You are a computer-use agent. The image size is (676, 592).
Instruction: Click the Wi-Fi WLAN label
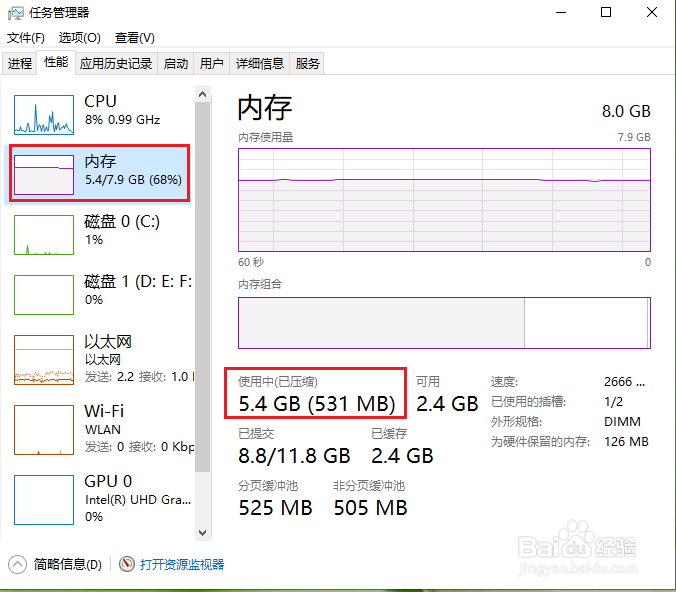tap(104, 420)
